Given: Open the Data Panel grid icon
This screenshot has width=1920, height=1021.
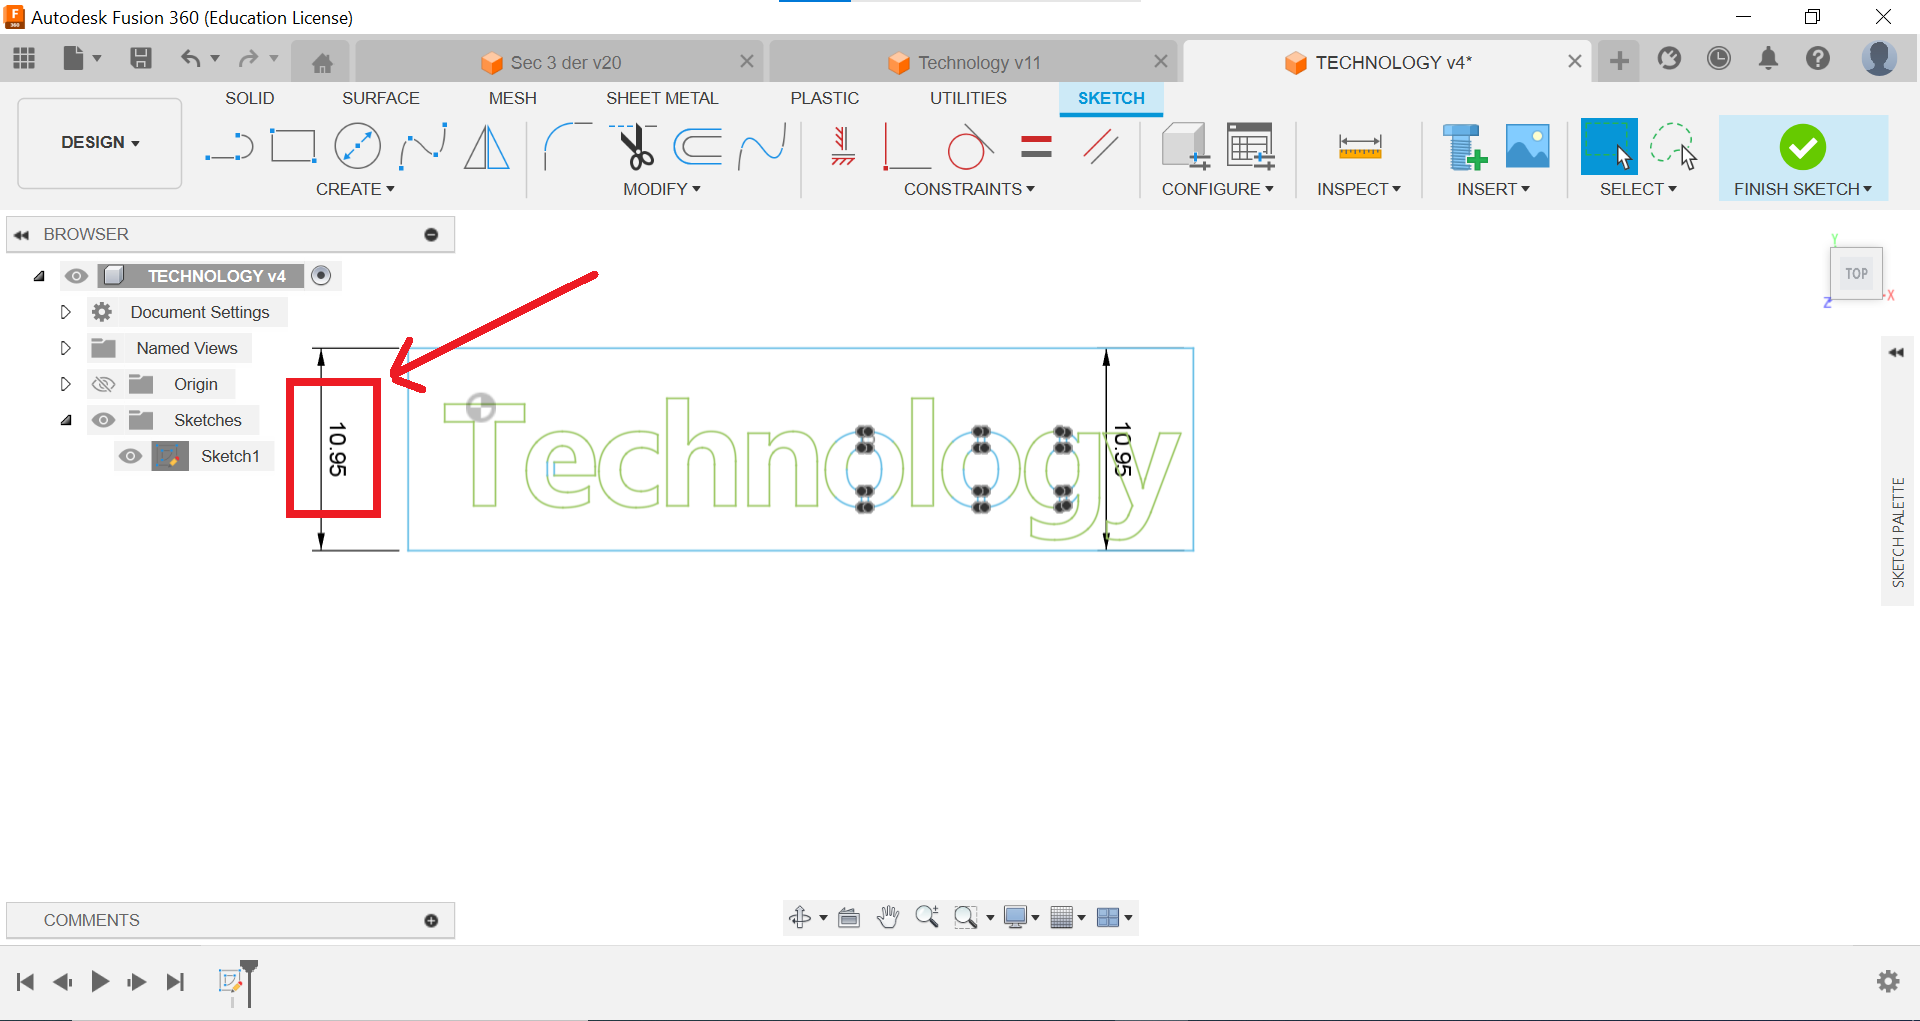Looking at the screenshot, I should coord(24,59).
